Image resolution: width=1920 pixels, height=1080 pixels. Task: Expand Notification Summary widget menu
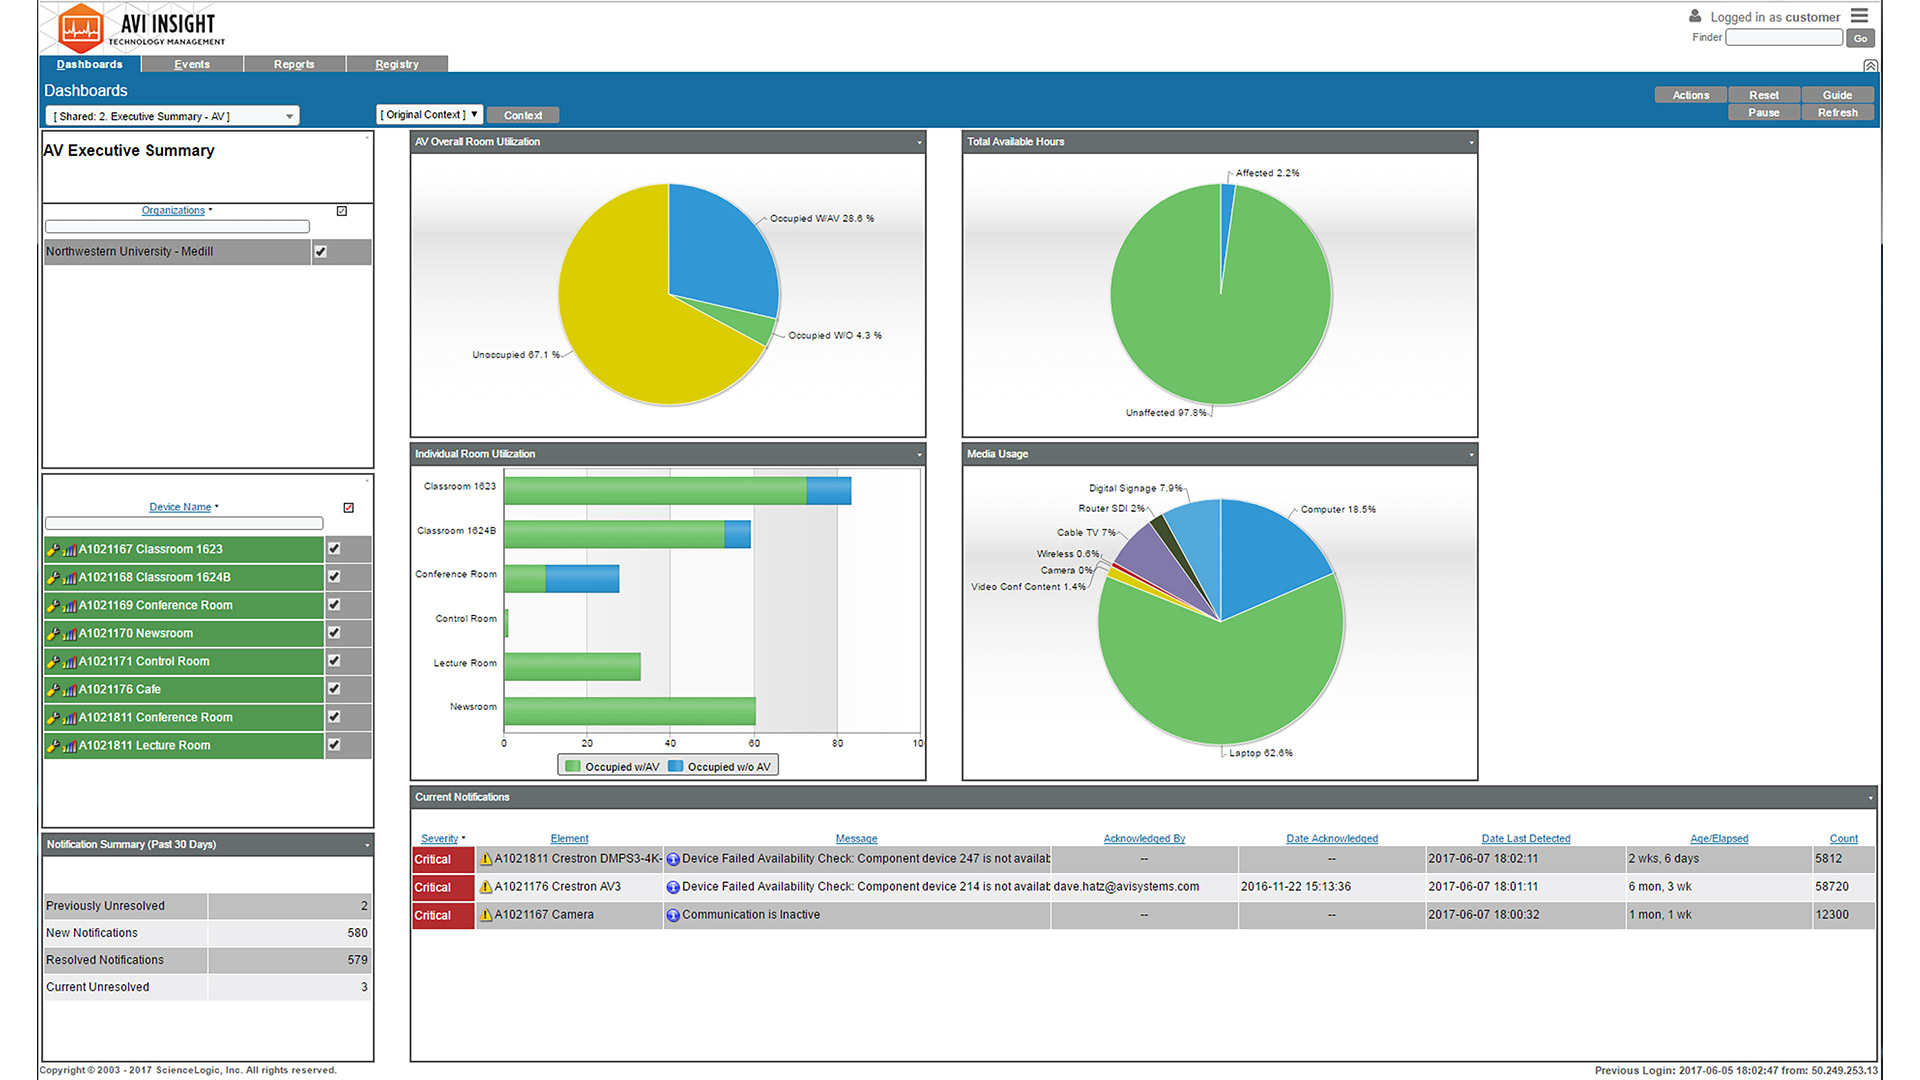tap(367, 845)
